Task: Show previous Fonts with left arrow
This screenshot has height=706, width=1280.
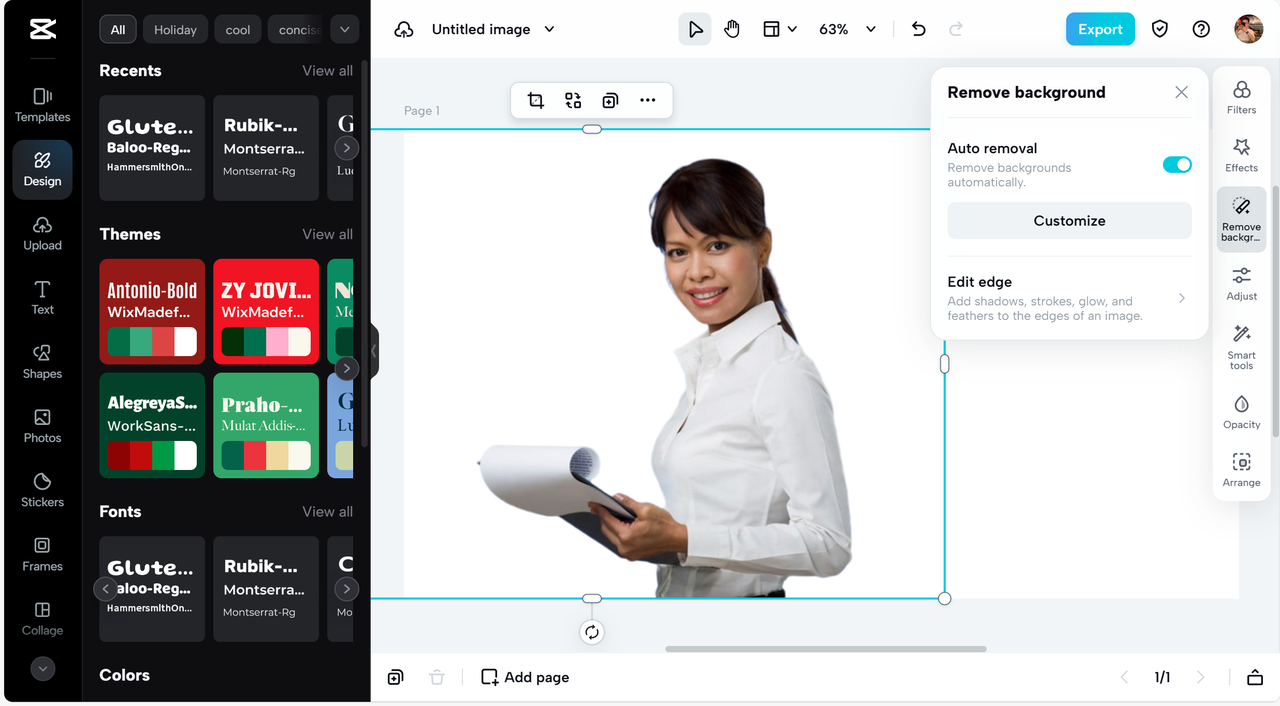Action: (106, 589)
